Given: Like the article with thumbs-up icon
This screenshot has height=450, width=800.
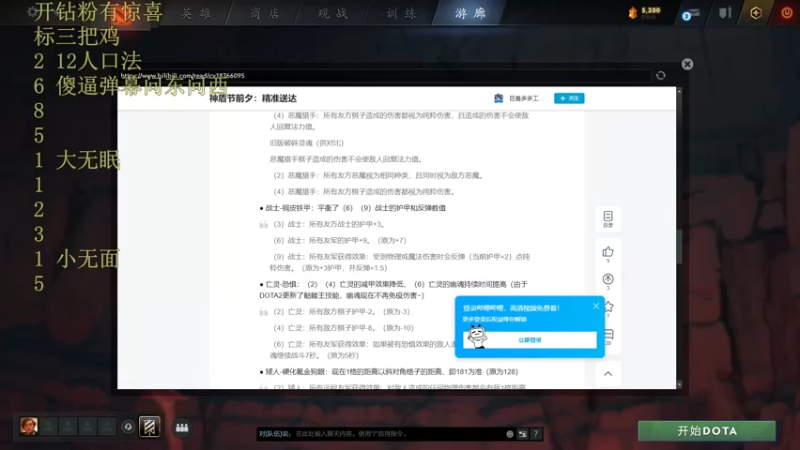Looking at the screenshot, I should click(x=608, y=253).
